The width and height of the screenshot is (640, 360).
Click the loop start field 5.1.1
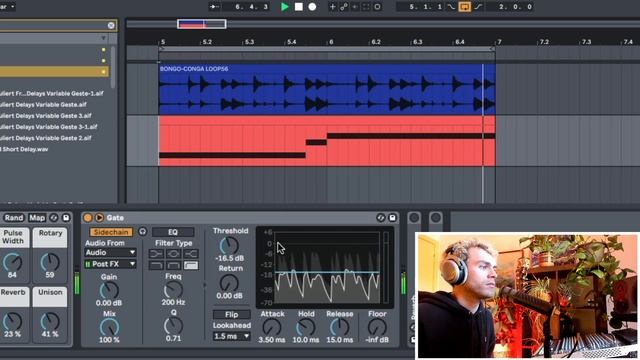[426, 7]
